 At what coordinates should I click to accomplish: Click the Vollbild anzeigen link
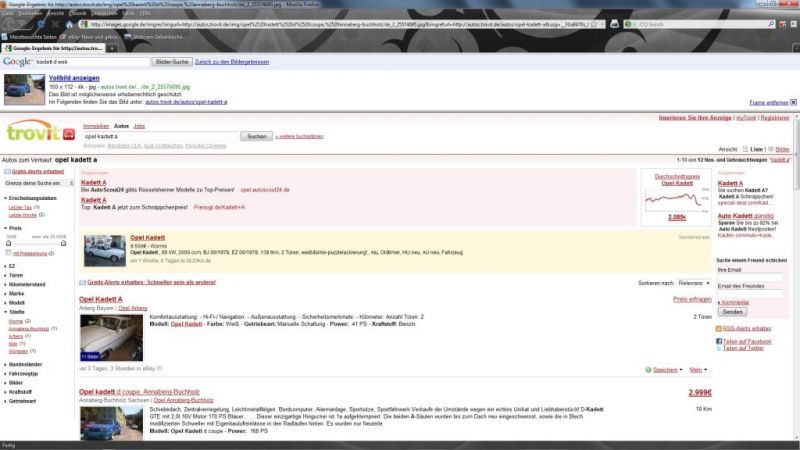click(74, 78)
